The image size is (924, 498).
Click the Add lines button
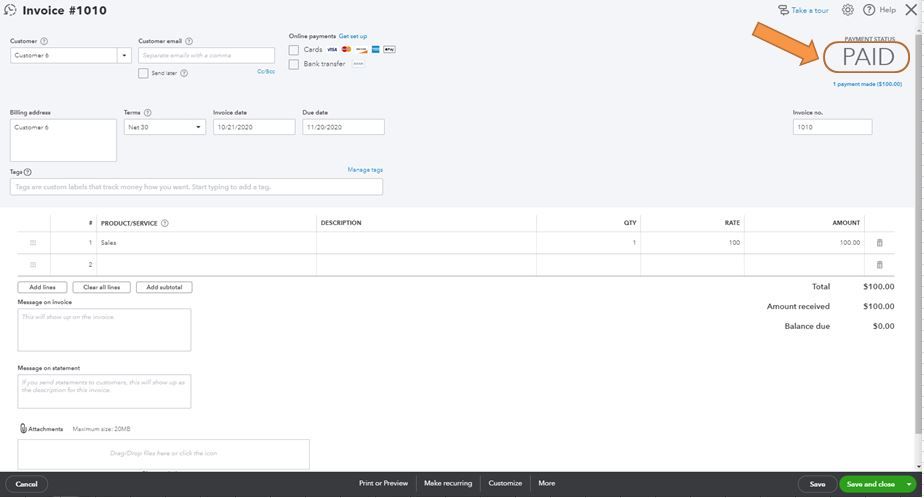coord(42,288)
